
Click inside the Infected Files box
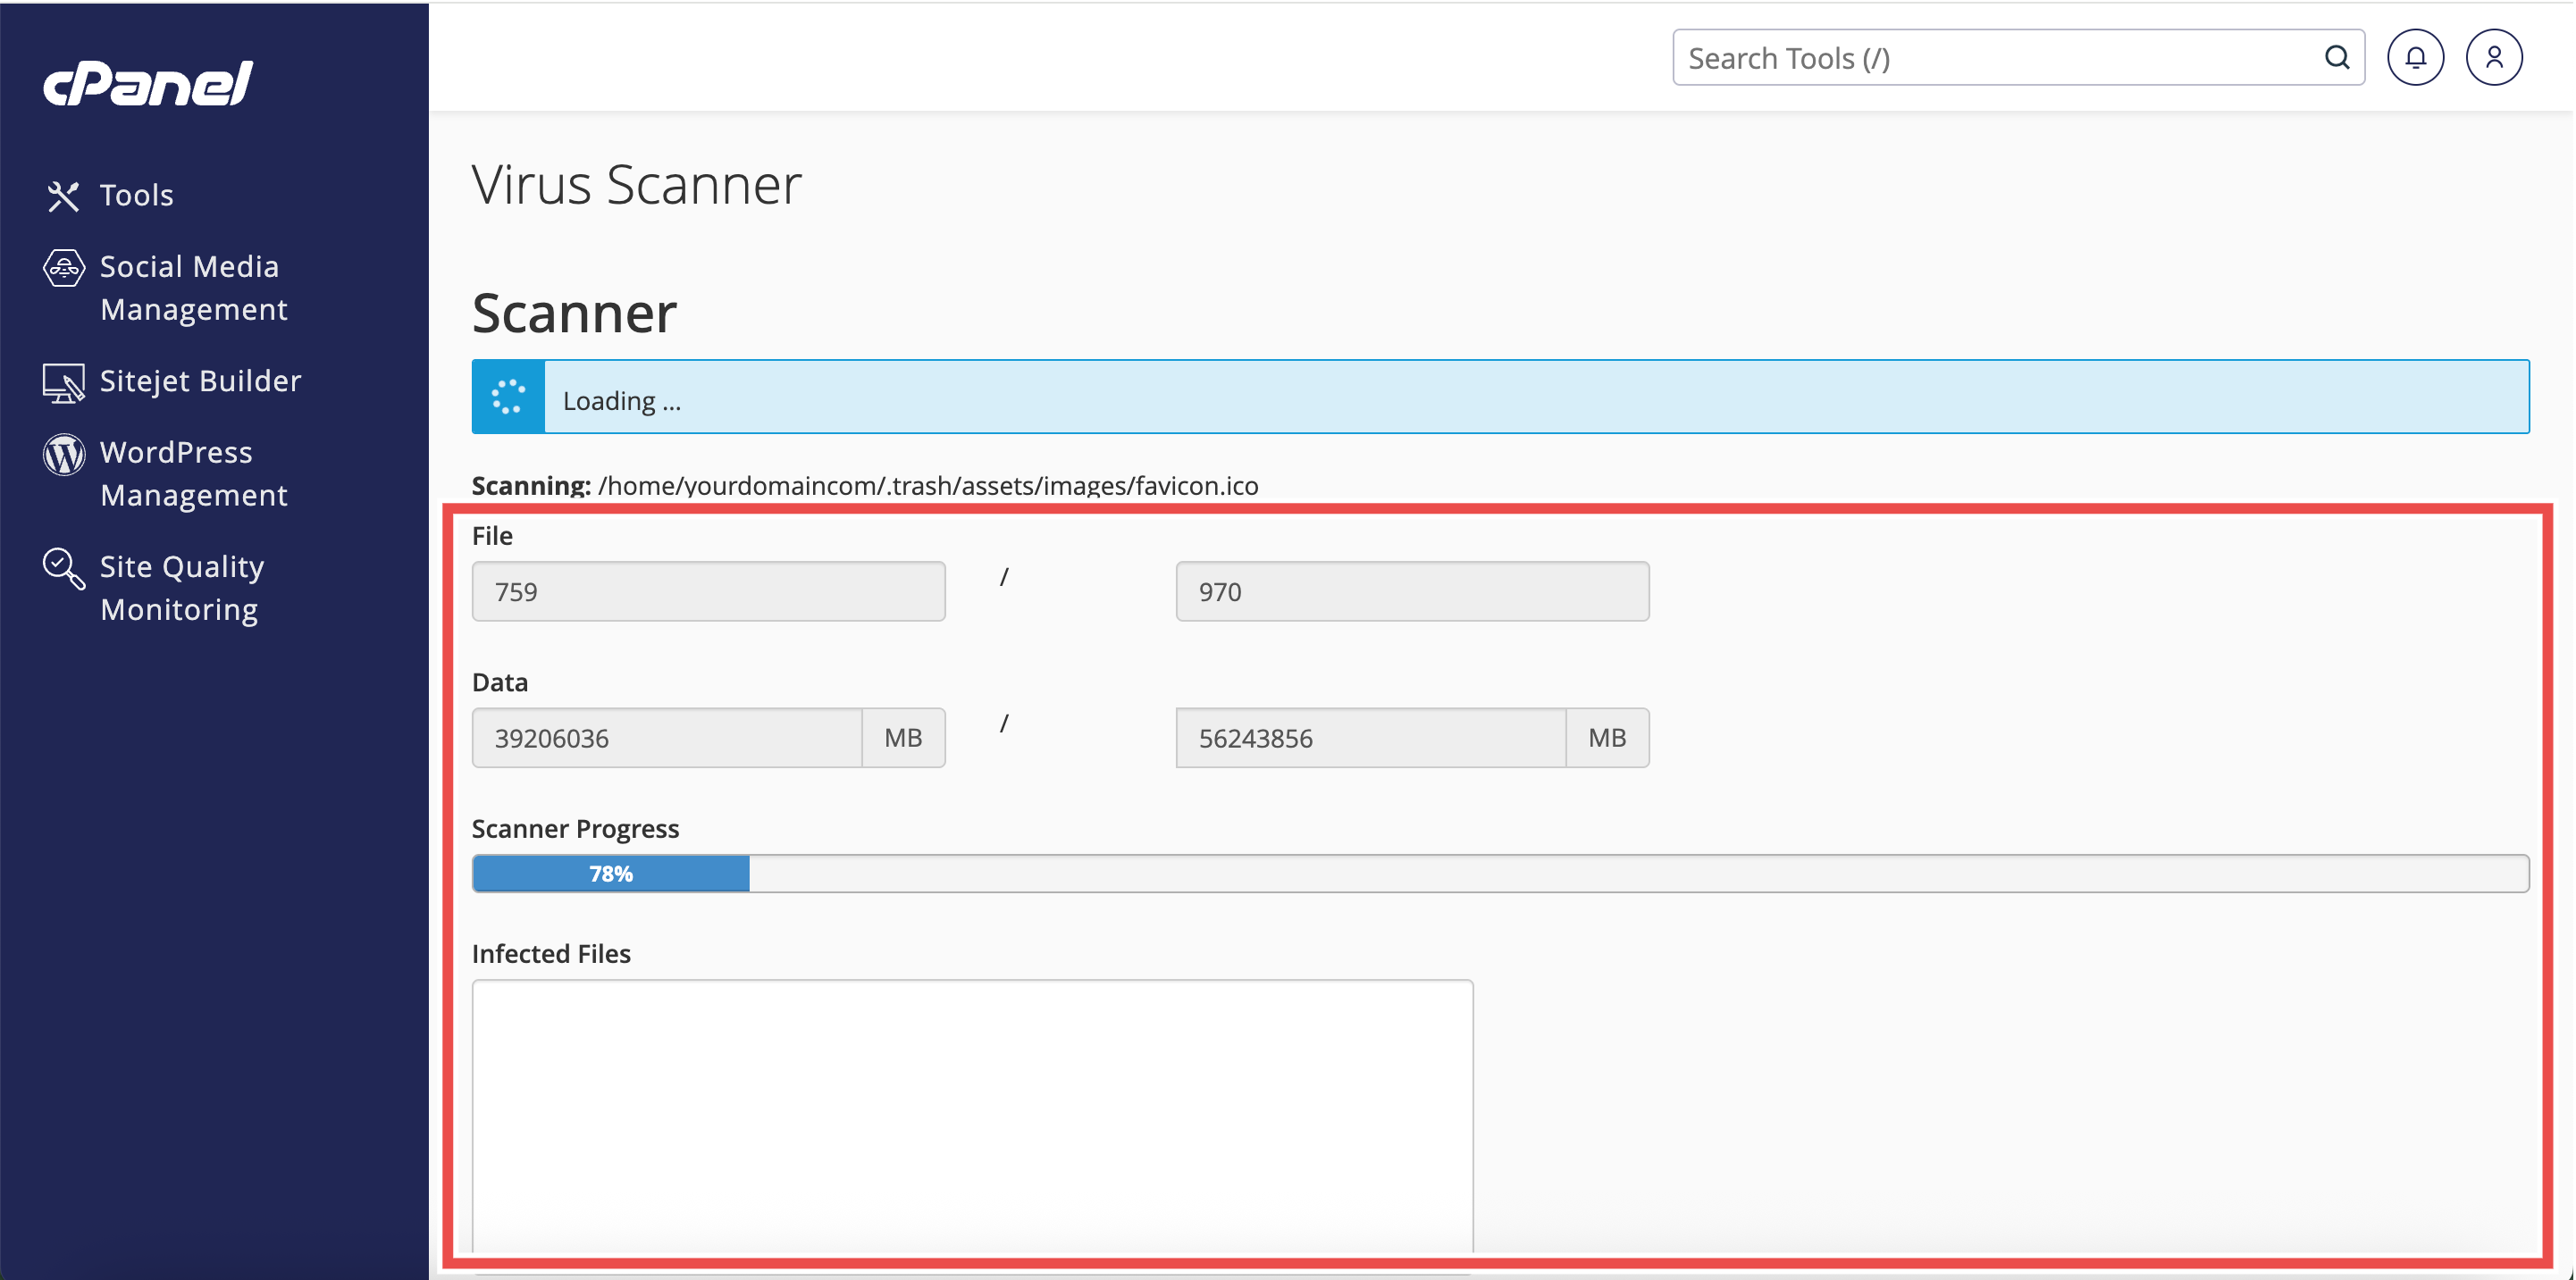[x=971, y=1113]
